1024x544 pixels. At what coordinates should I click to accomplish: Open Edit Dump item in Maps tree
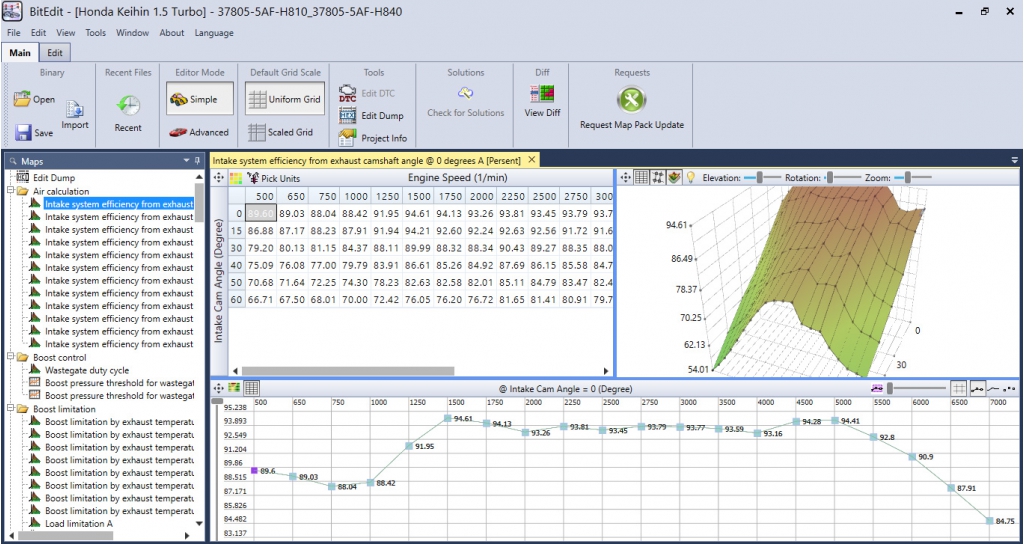[x=54, y=178]
